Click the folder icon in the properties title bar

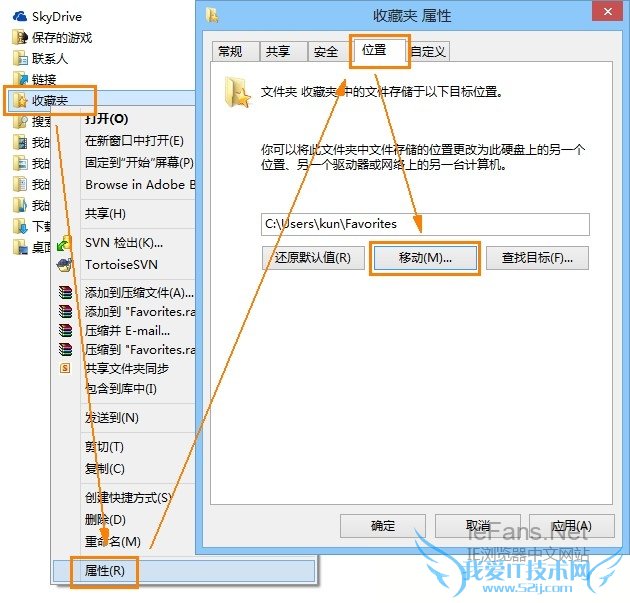pos(212,15)
